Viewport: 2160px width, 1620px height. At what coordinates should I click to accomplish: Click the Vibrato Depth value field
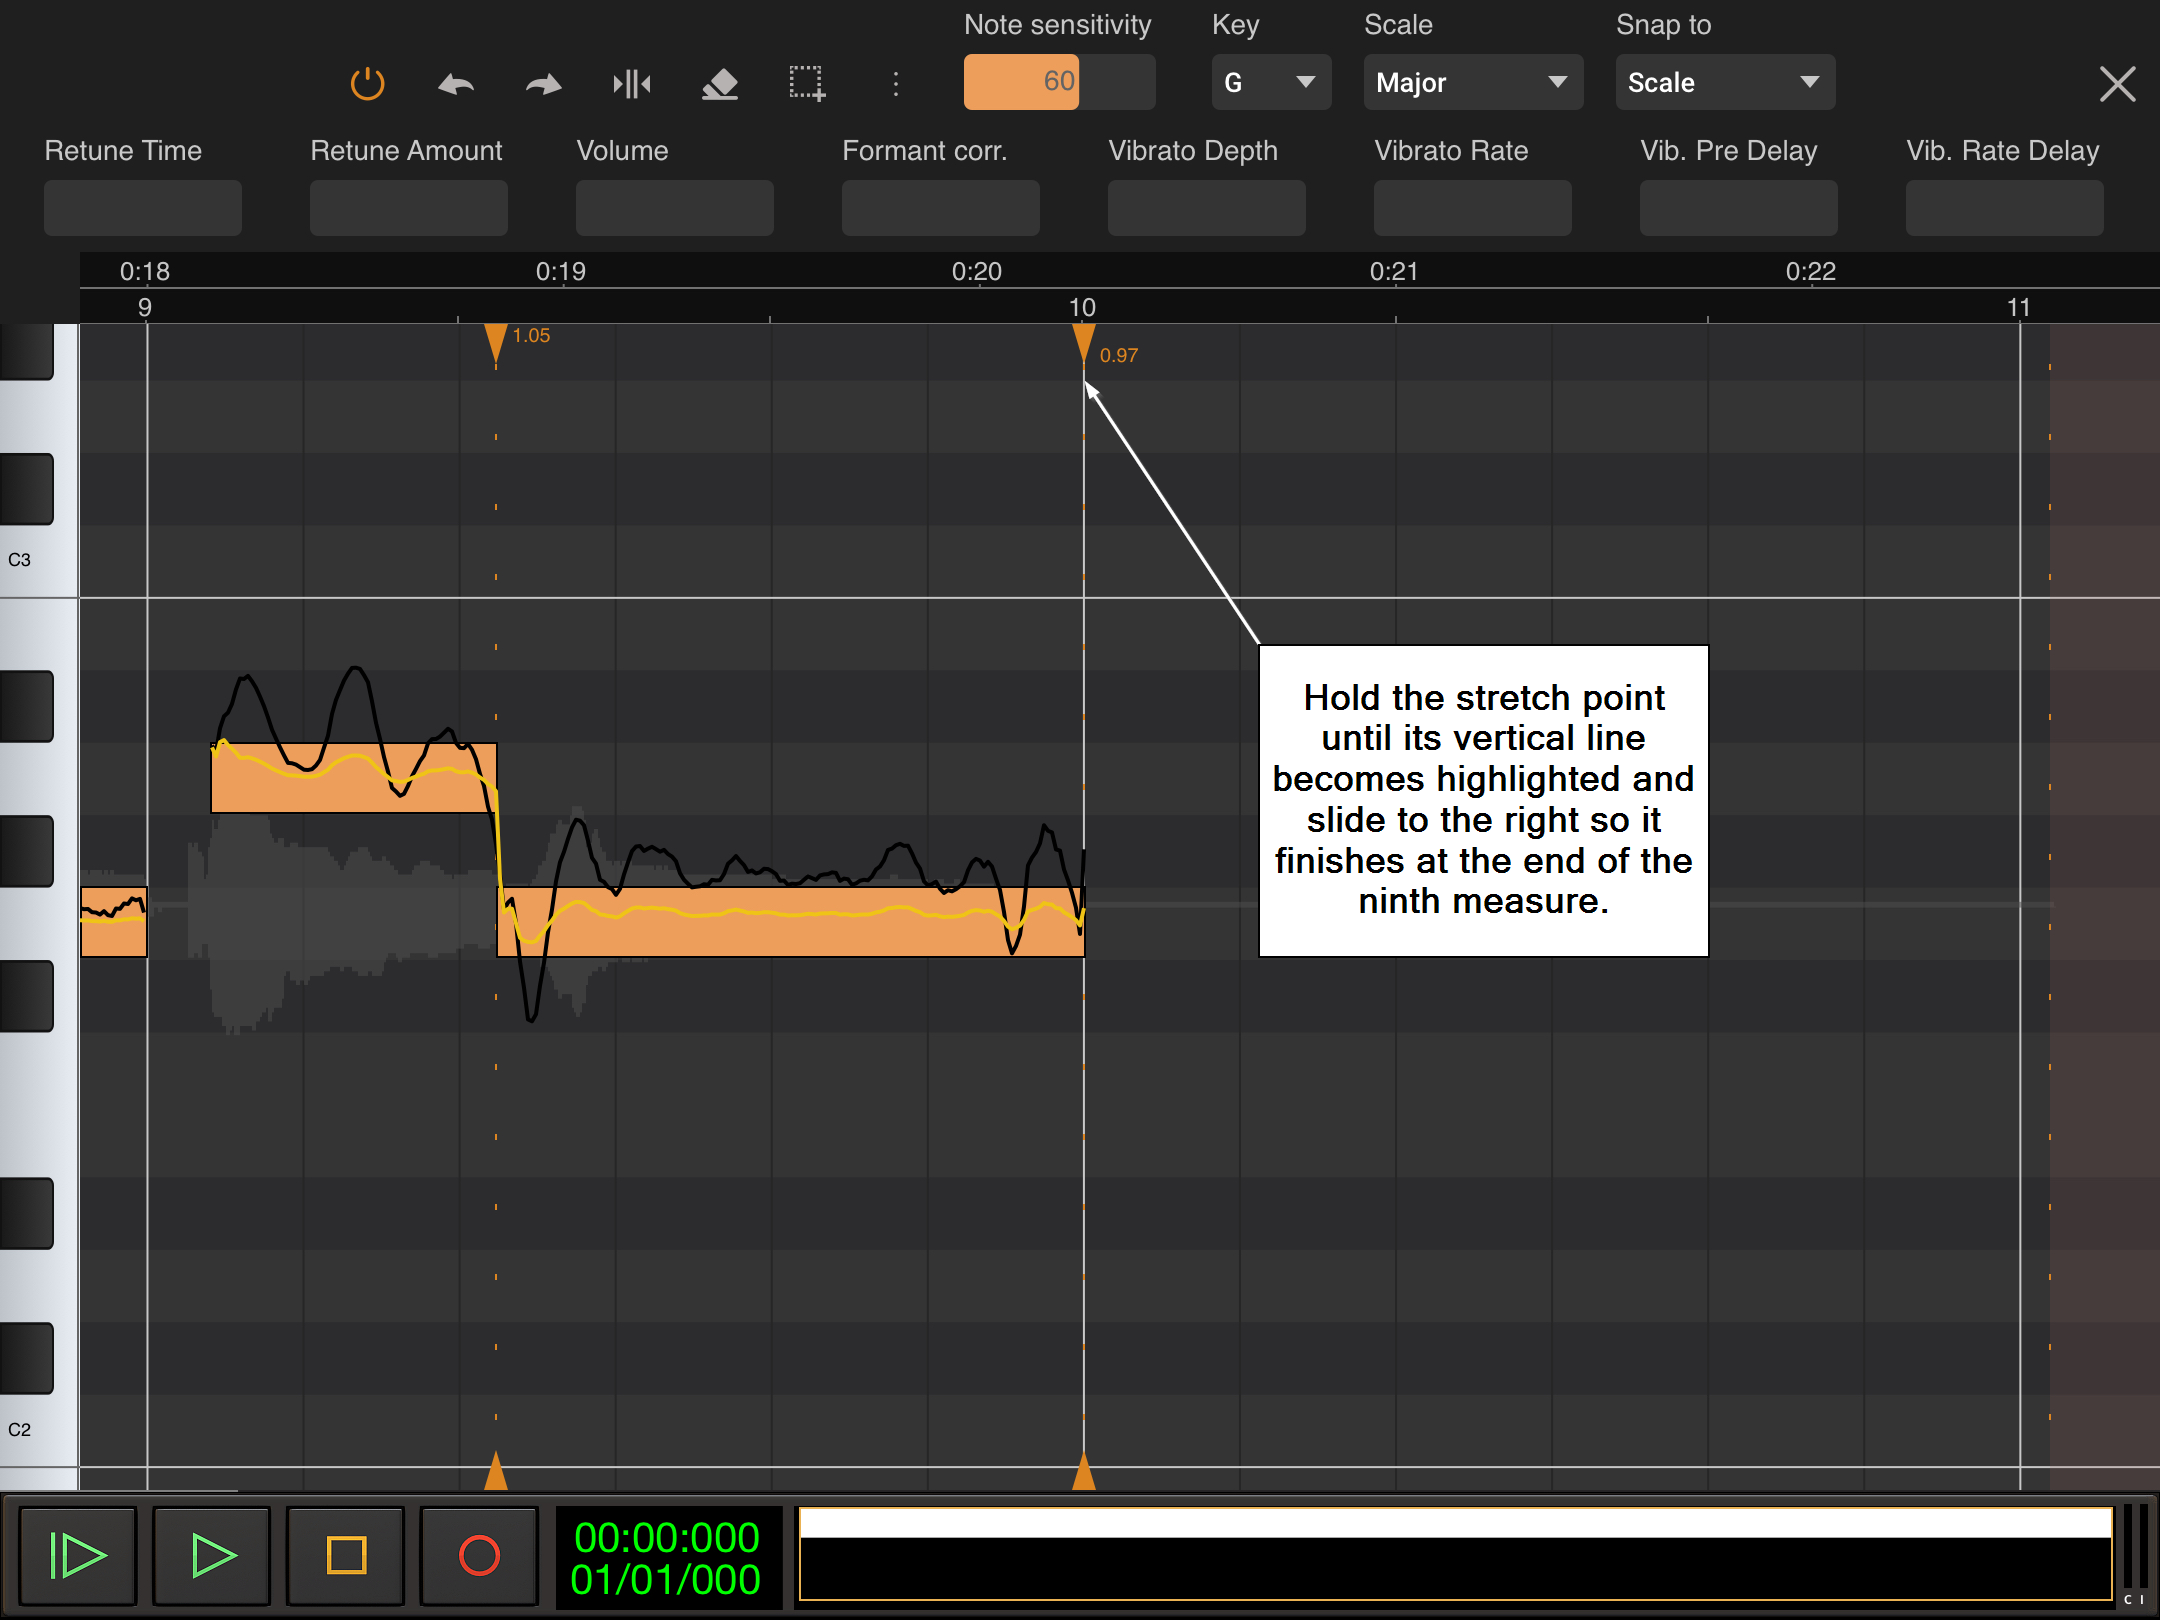[1206, 208]
